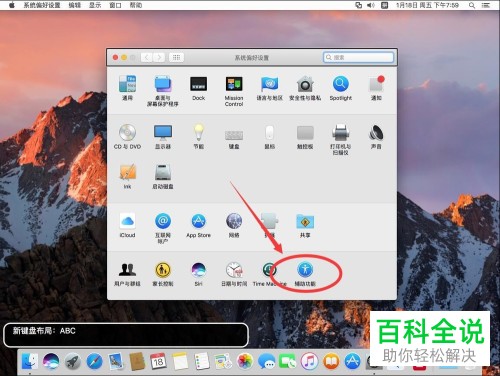Open the Startup Disk preference pane
500x376 pixels.
(x=163, y=176)
